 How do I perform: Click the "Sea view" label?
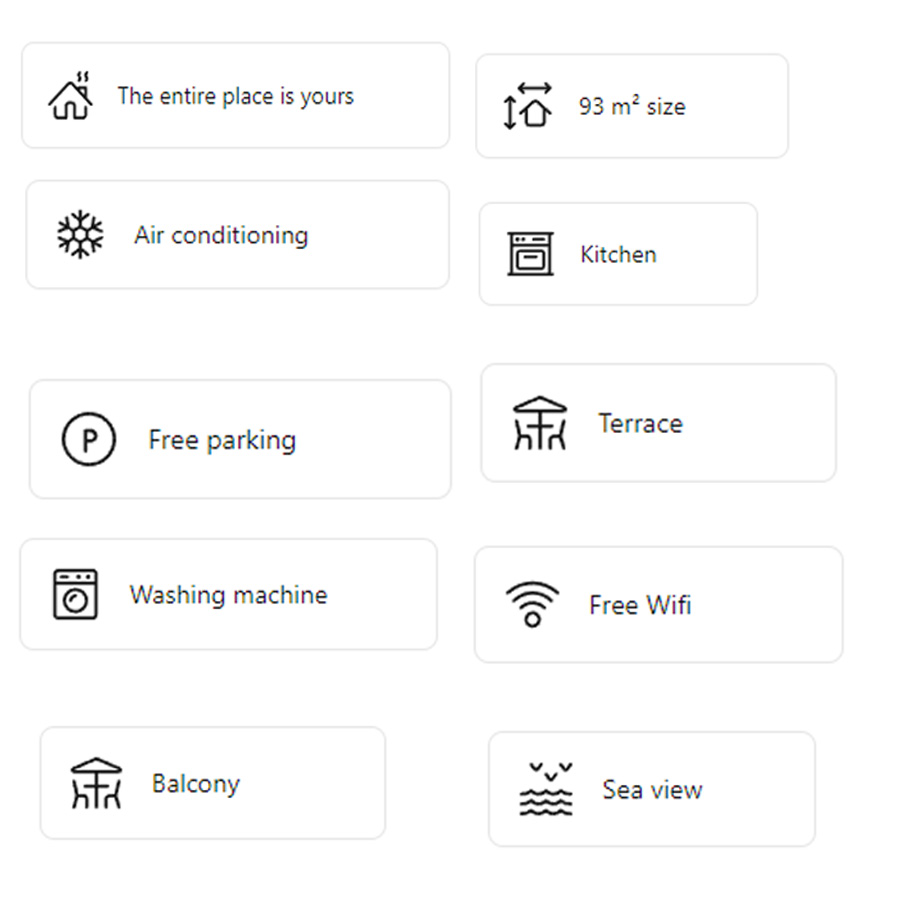click(652, 789)
